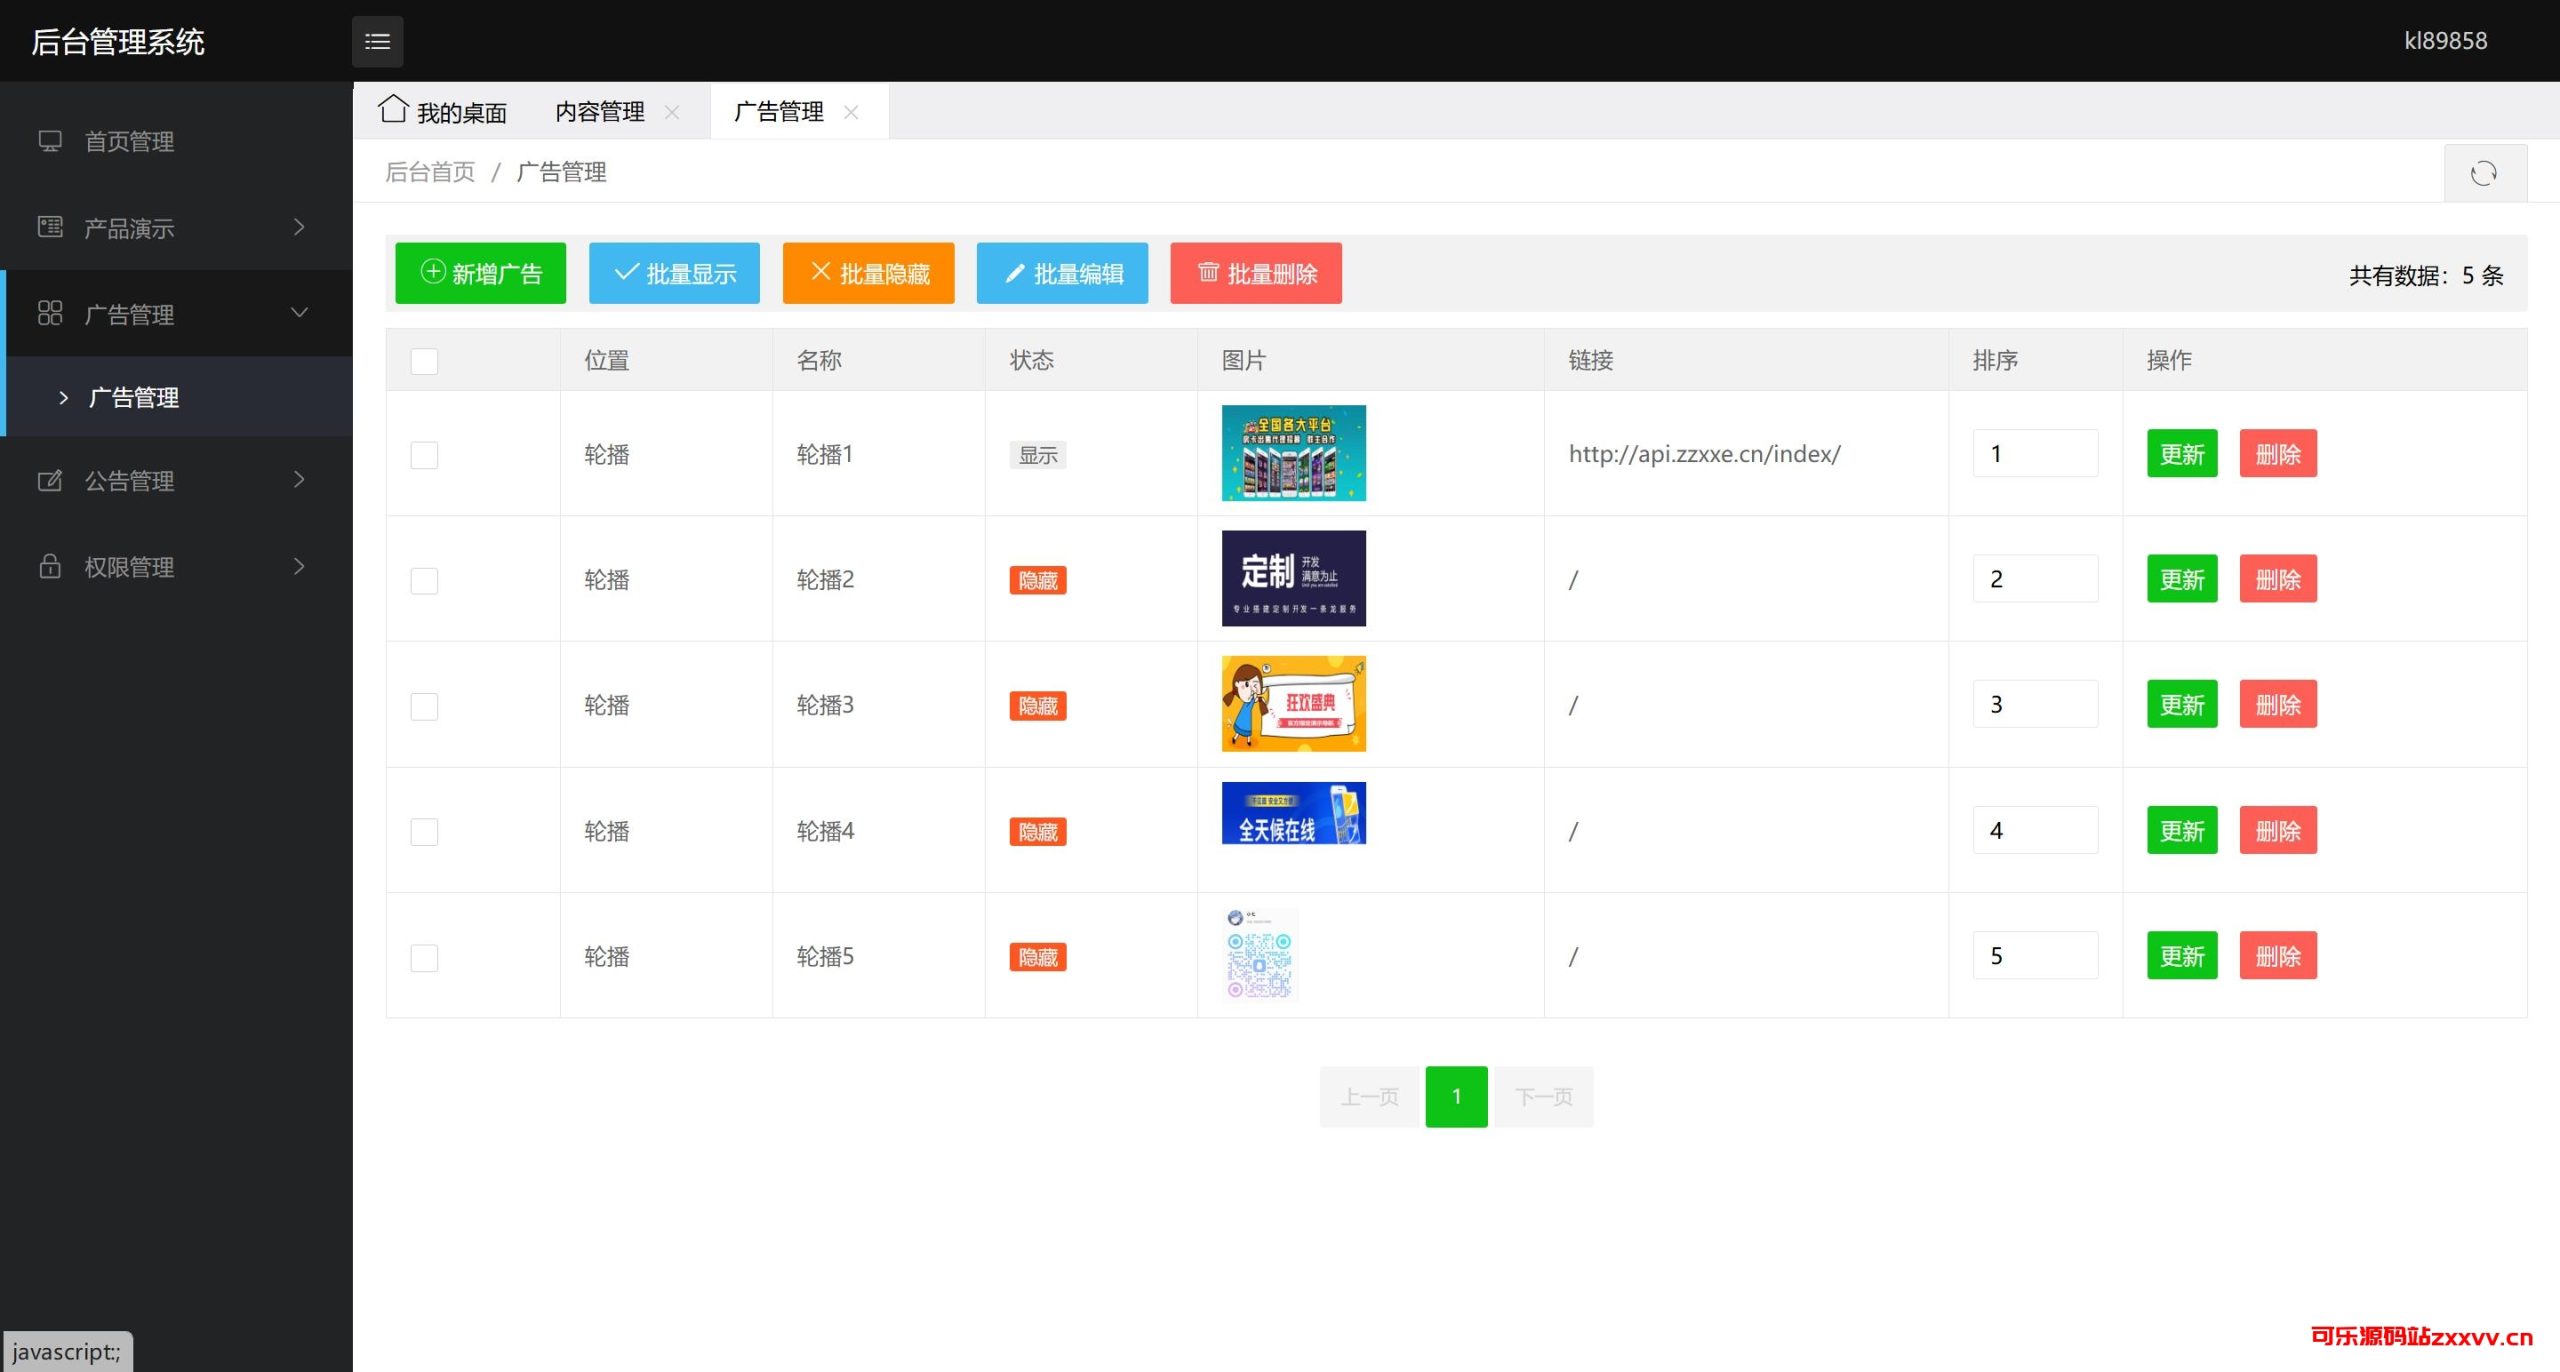Check the checkbox for 轮播4 row

click(x=424, y=832)
